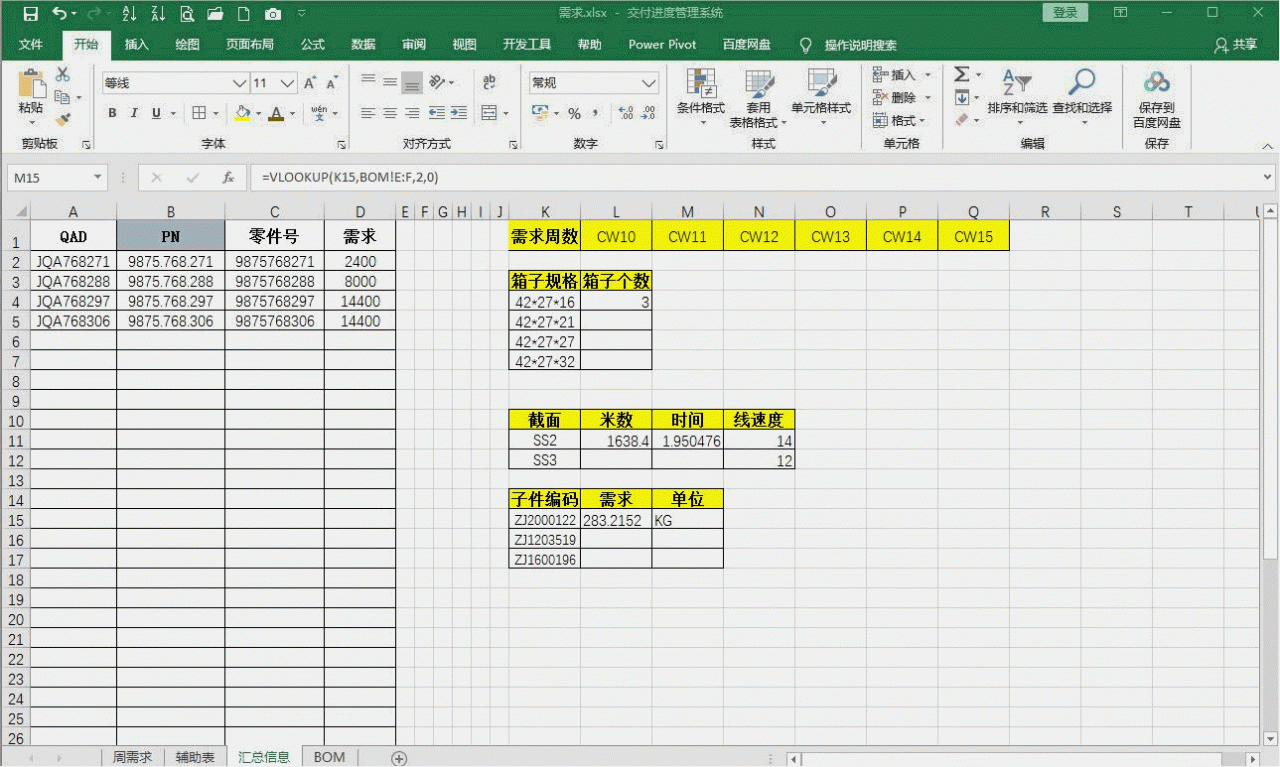The height and width of the screenshot is (767, 1280).
Task: Toggle Underline formatting
Action: coord(157,113)
